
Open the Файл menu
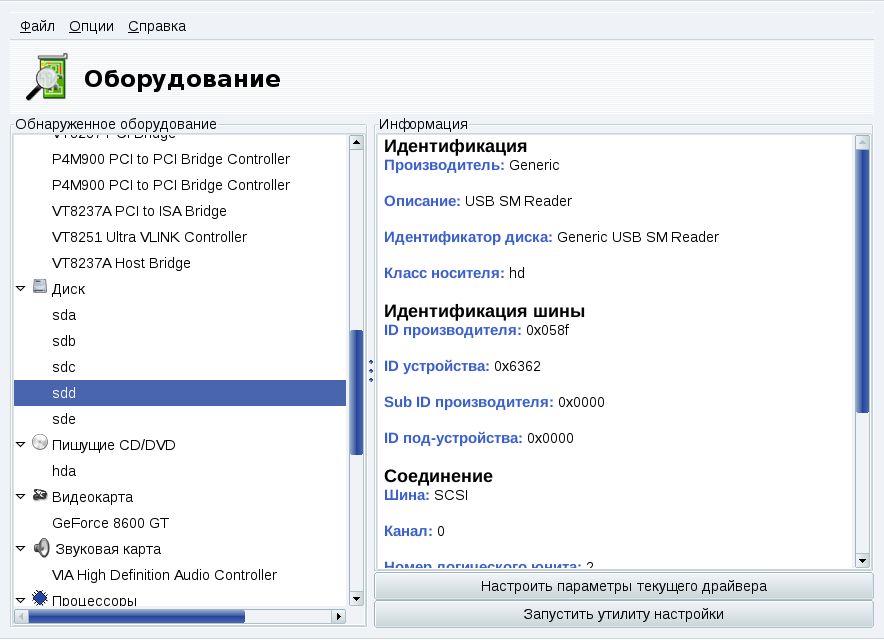click(x=35, y=26)
